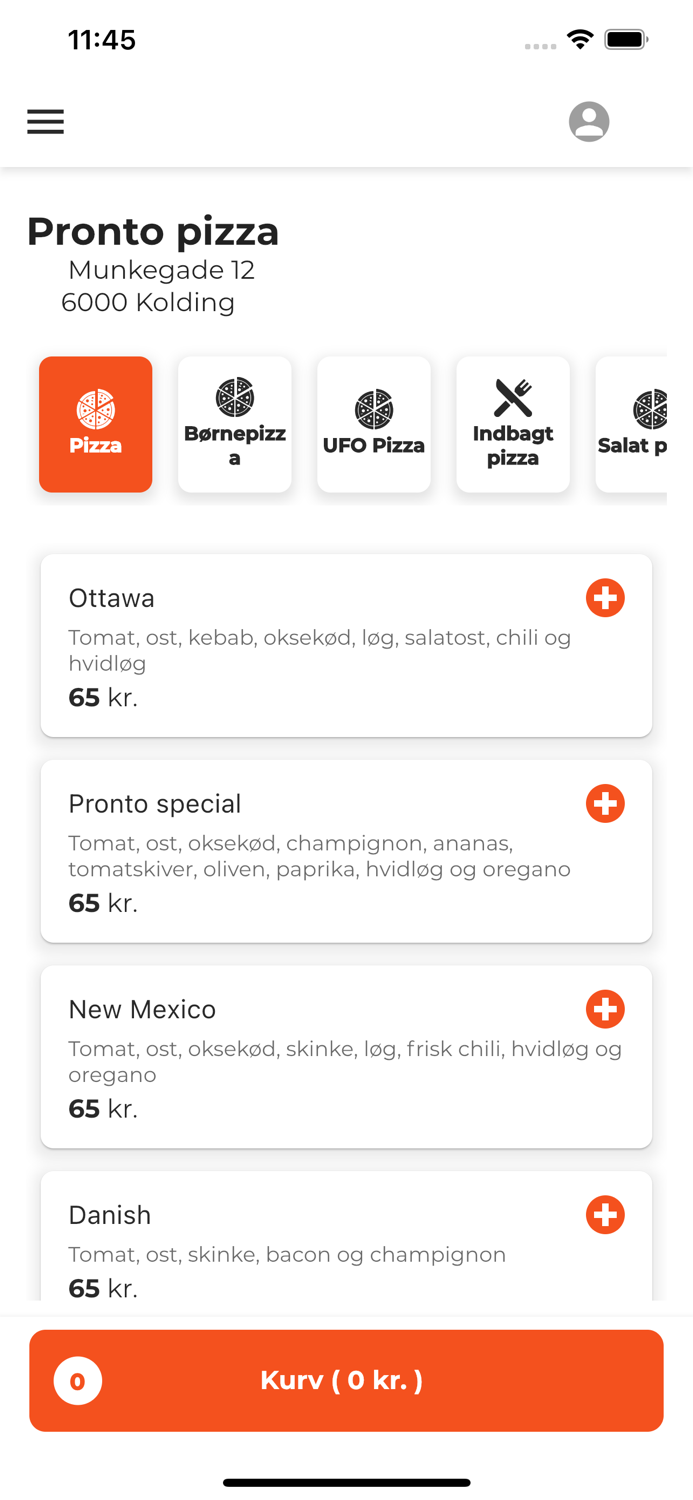Tap the Pronto pizza restaurant title
Screen dimensions: 693x1500
pos(153,231)
